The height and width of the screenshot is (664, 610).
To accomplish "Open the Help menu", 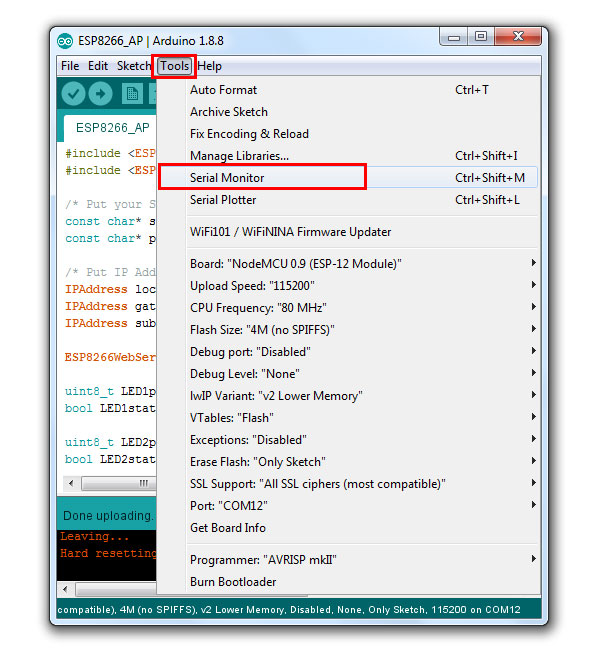I will 209,66.
